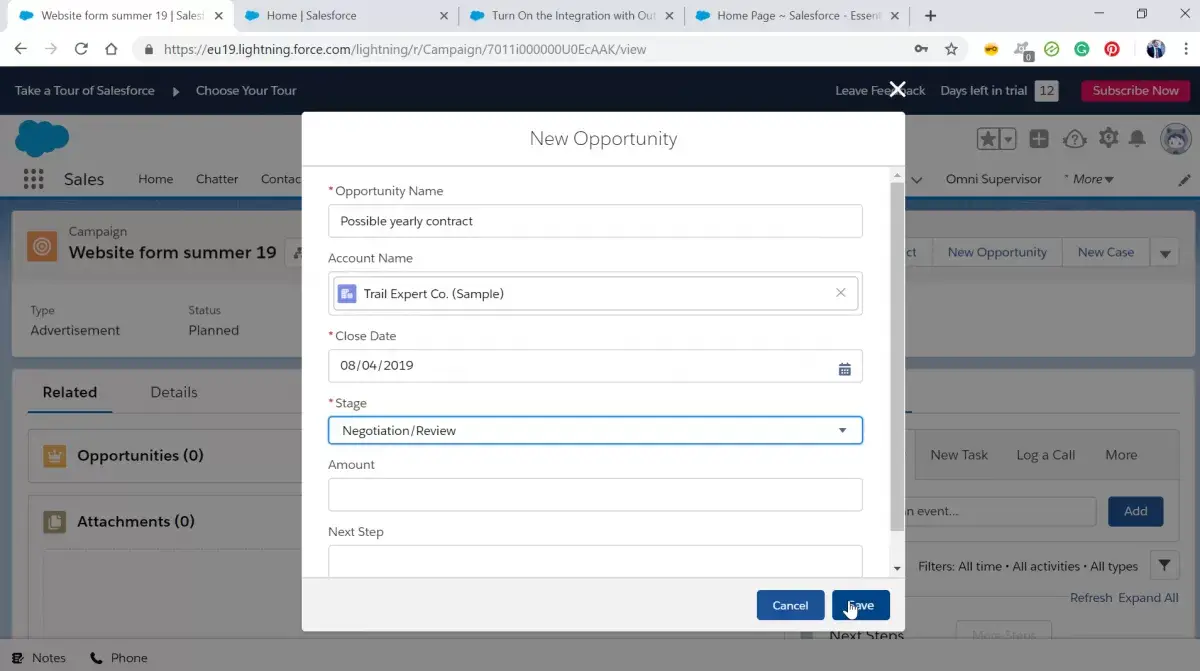This screenshot has height=671, width=1200.
Task: Open the Stage dropdown showing Negotiation/Review
Action: [x=595, y=430]
